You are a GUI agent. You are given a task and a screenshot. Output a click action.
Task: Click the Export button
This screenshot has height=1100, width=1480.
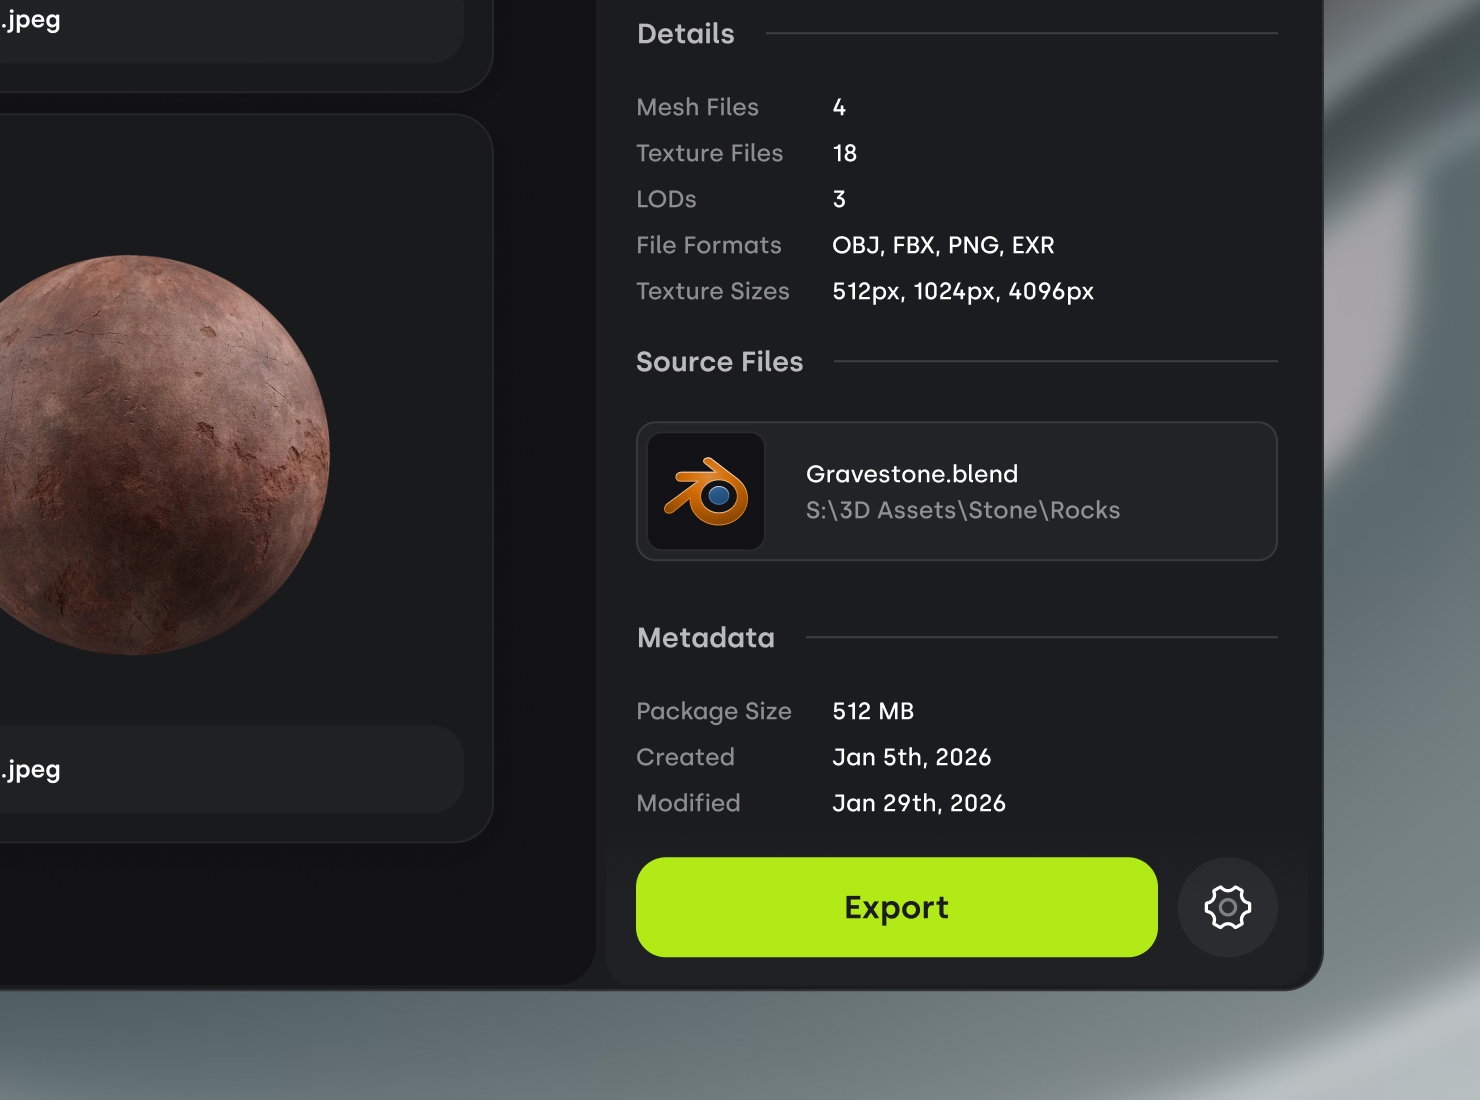[x=896, y=907]
